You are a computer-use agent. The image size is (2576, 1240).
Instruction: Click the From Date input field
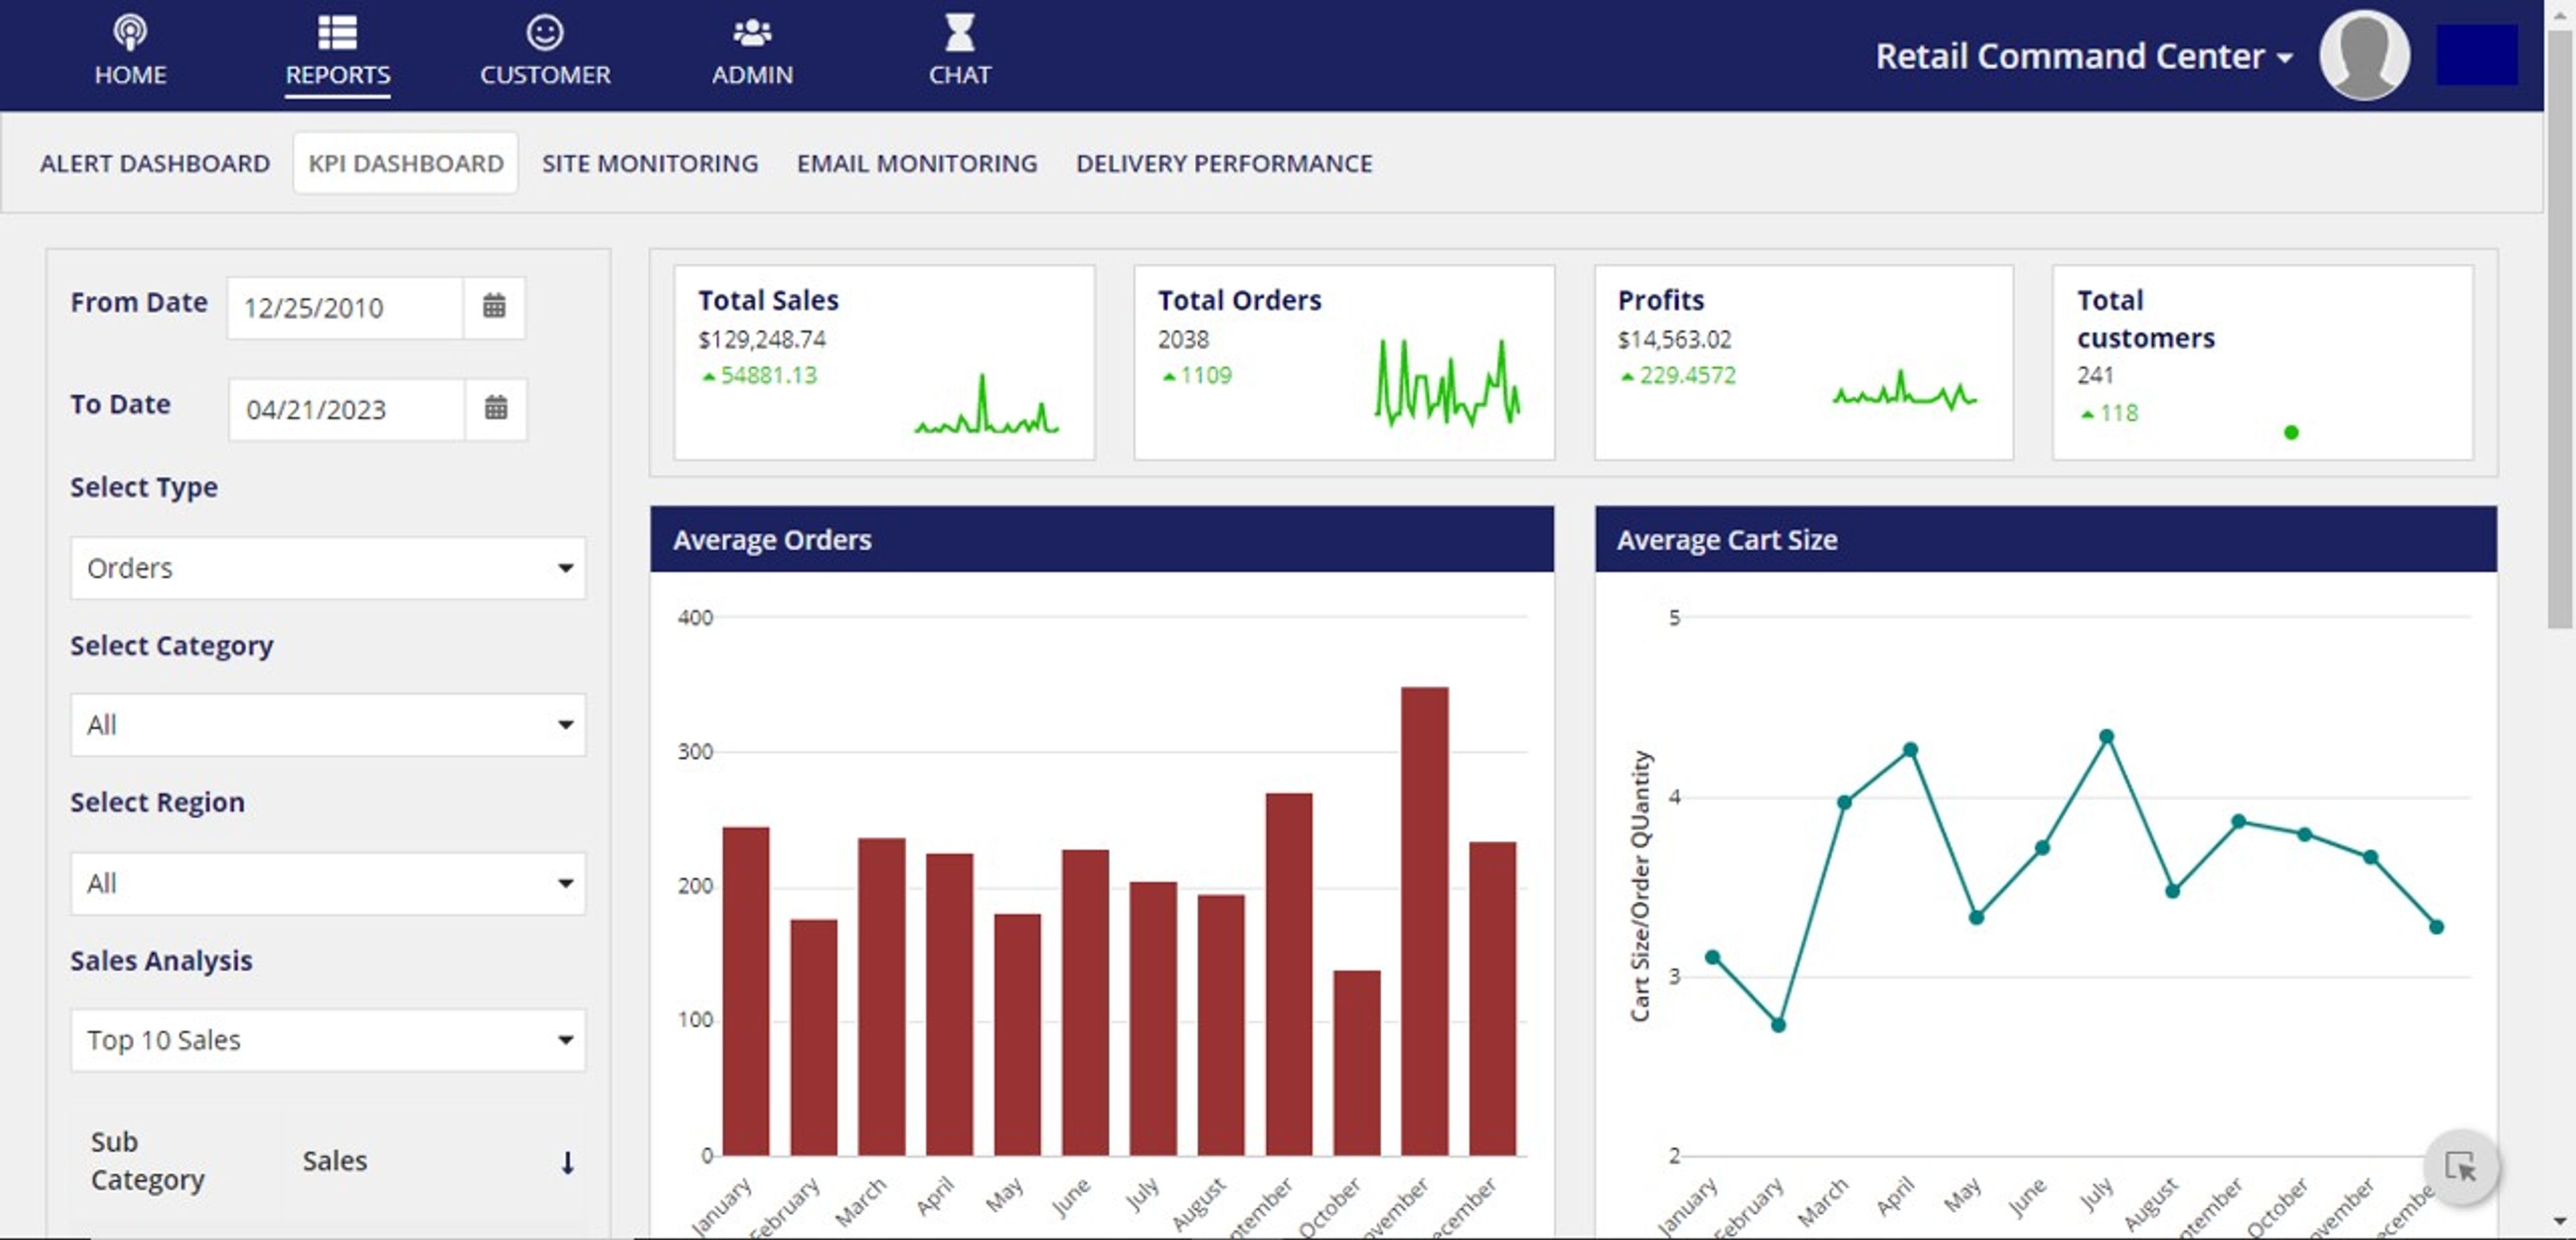345,308
